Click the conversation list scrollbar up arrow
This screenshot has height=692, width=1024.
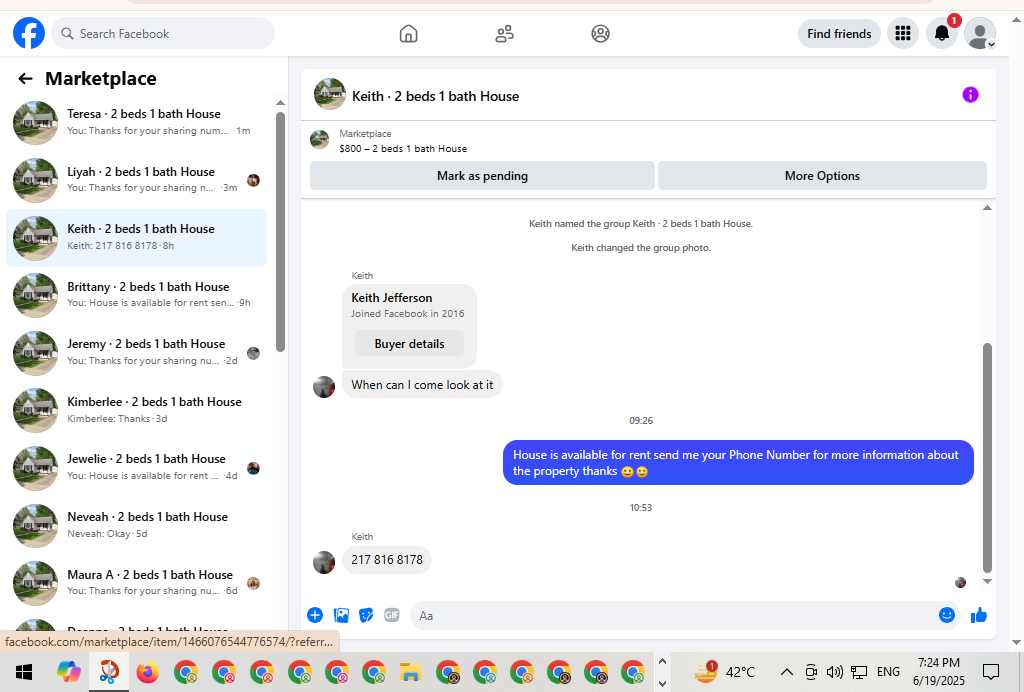tap(280, 102)
